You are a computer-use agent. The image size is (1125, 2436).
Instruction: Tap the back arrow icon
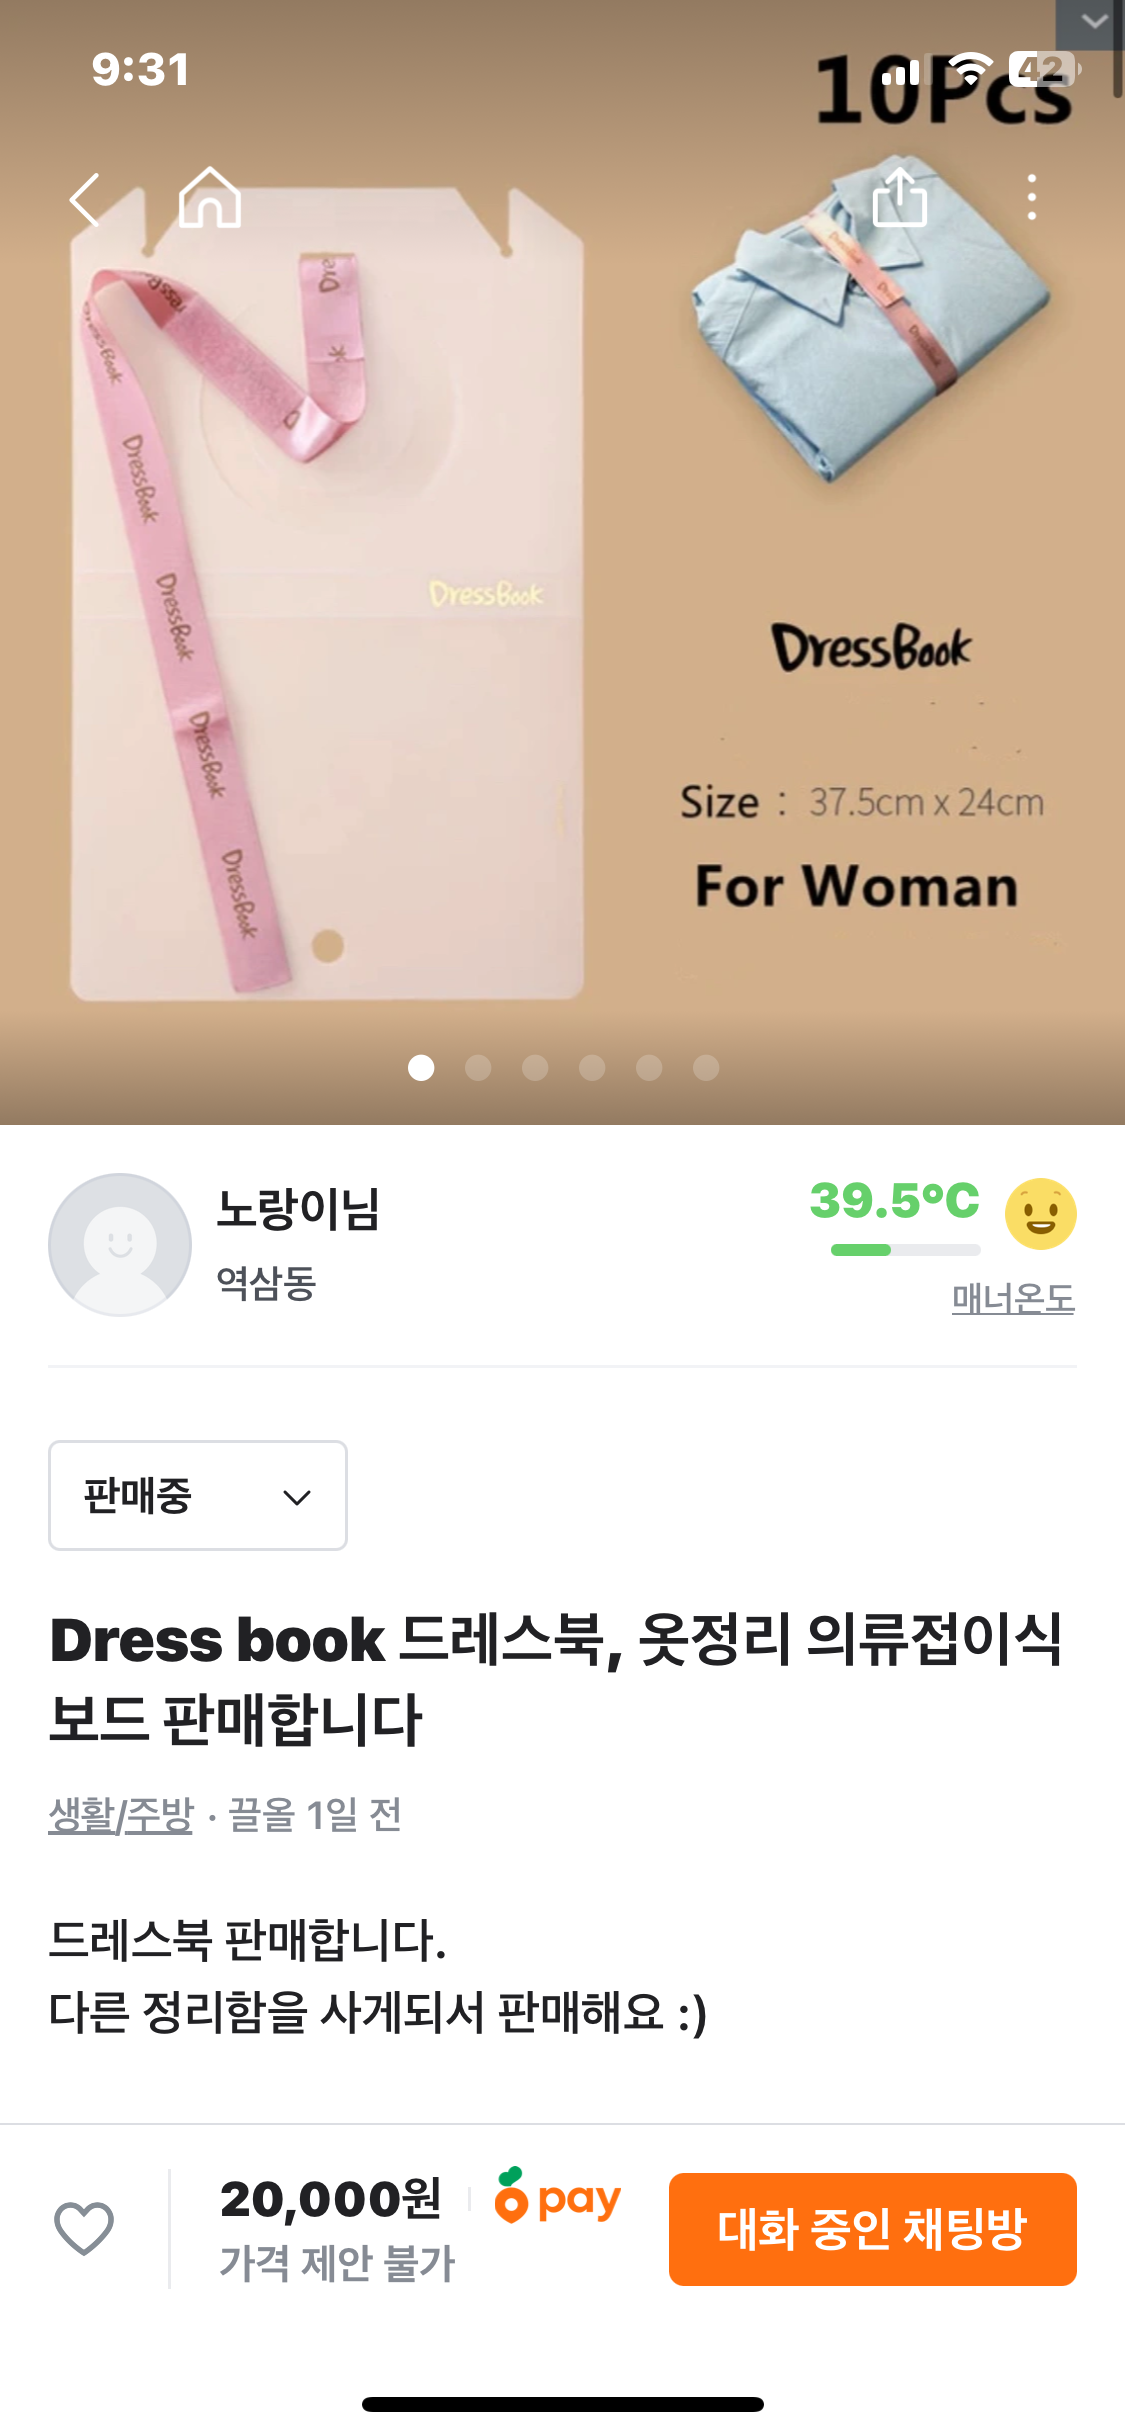86,200
